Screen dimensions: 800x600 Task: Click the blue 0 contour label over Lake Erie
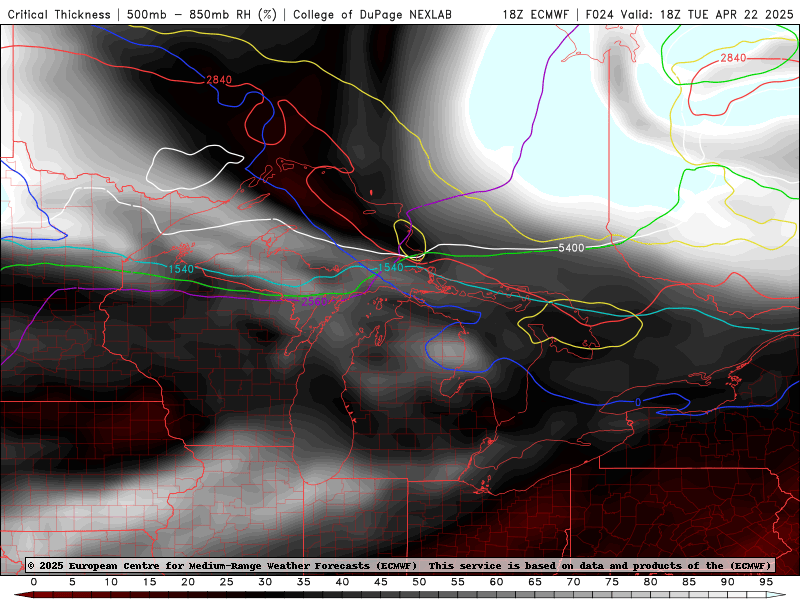click(638, 403)
